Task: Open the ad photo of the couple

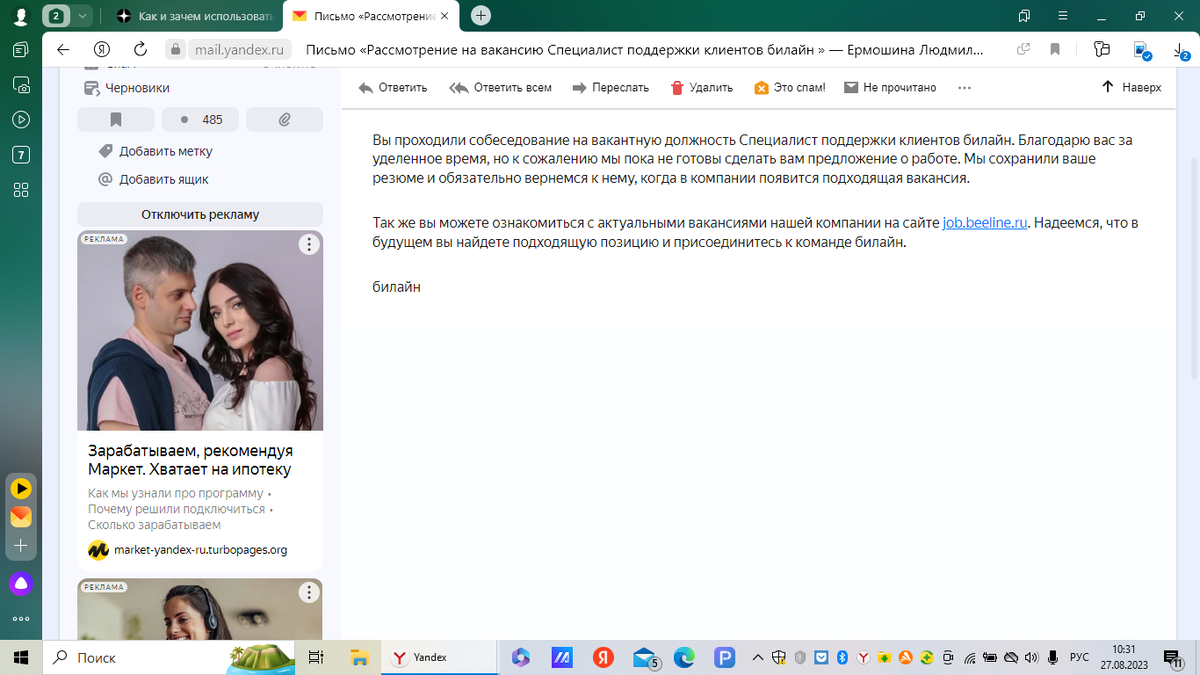Action: pos(200,330)
